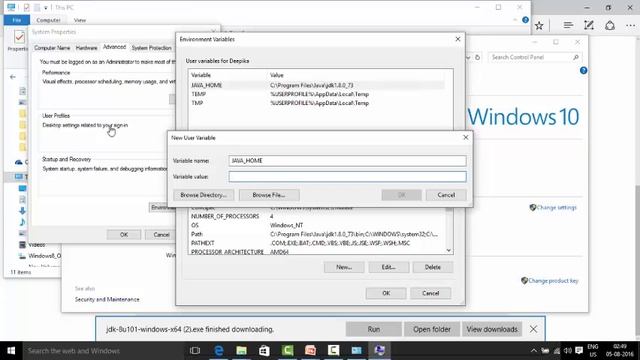Select the Edge web note pen icon
The height and width of the screenshot is (360, 640).
(589, 25)
